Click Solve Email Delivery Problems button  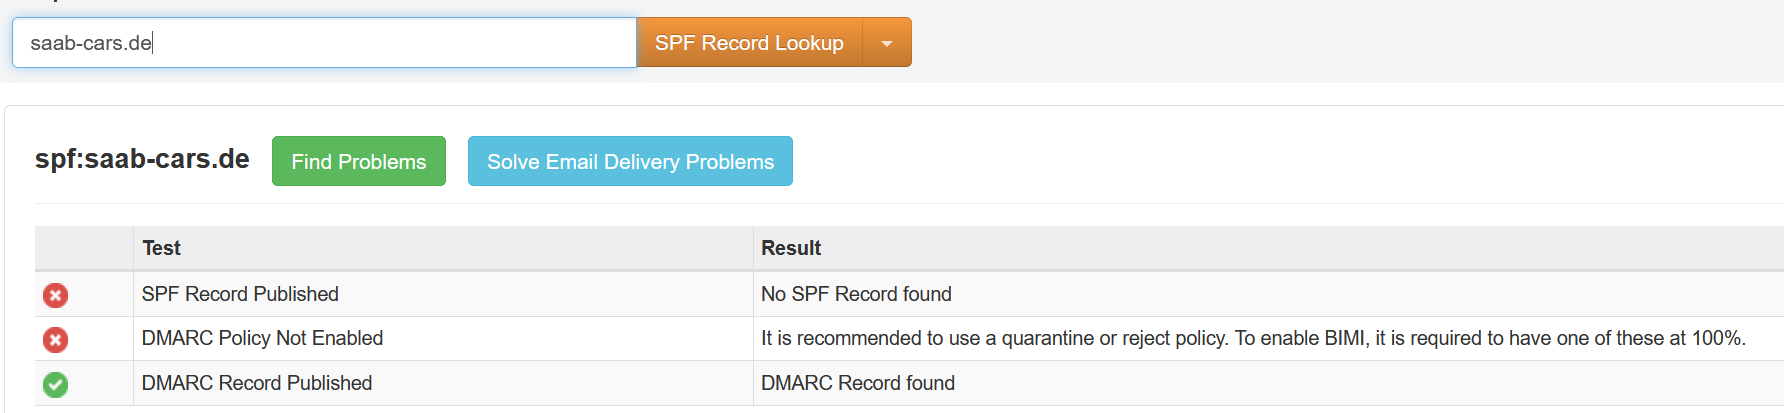tap(630, 162)
